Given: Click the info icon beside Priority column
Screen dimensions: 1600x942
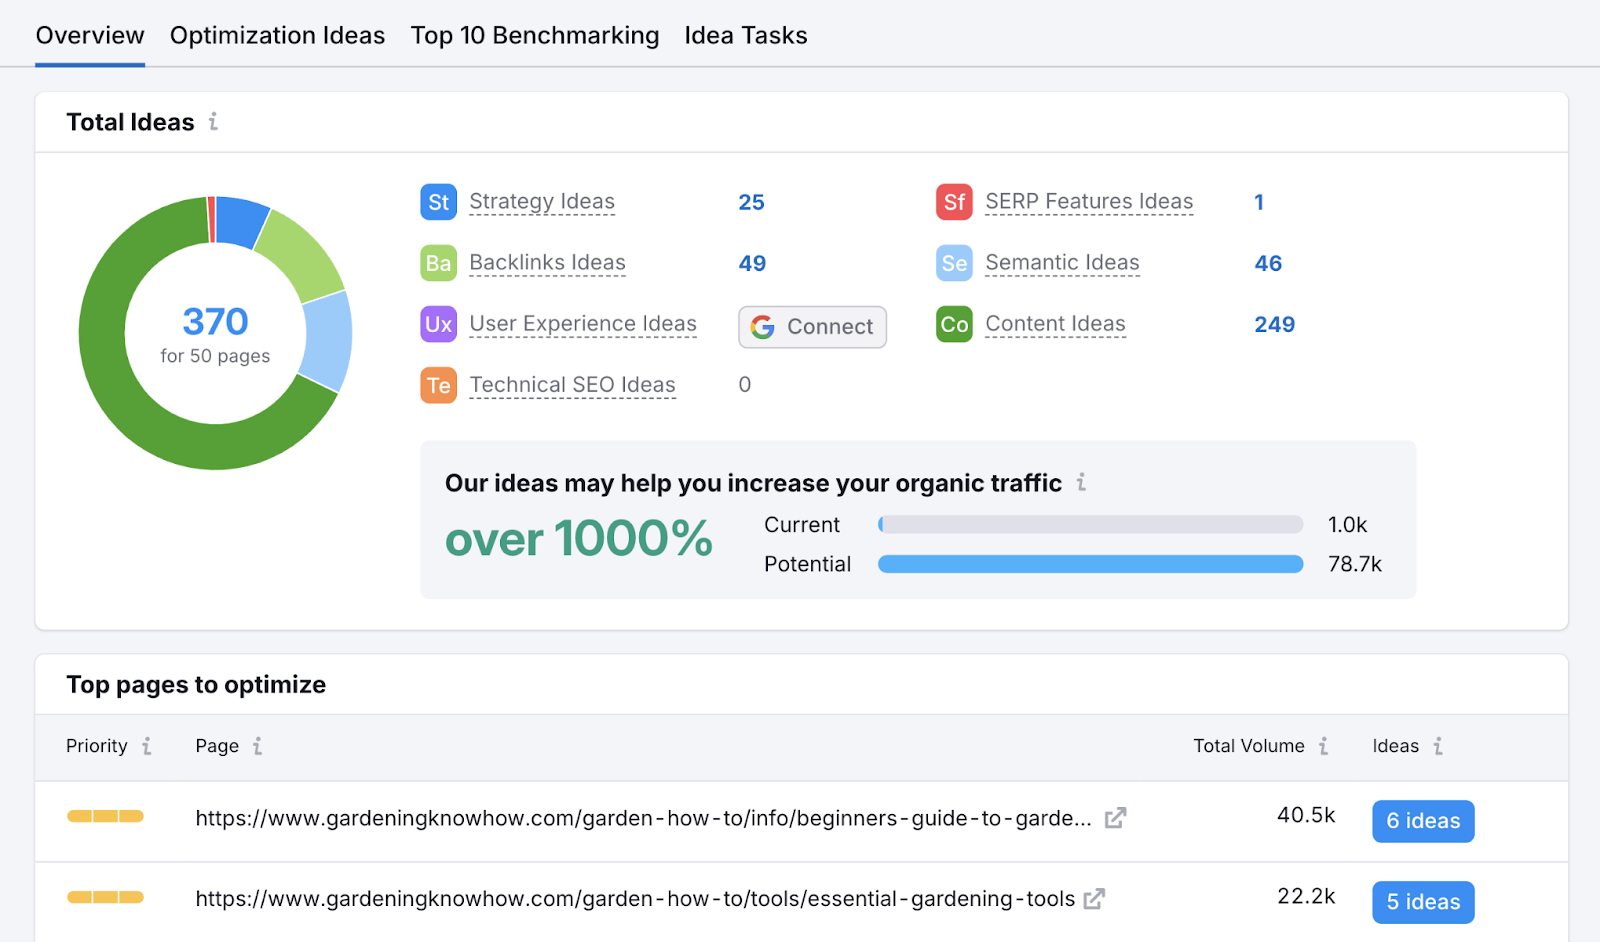Looking at the screenshot, I should pyautogui.click(x=147, y=746).
